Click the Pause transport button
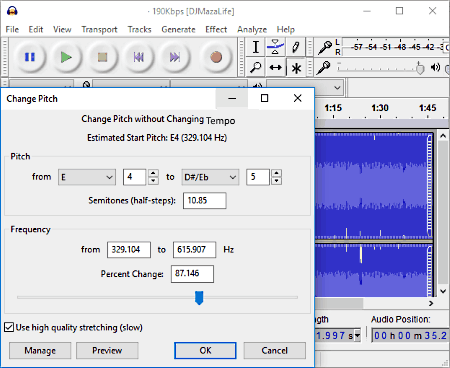Viewport: 450px width, 368px height. [x=30, y=57]
